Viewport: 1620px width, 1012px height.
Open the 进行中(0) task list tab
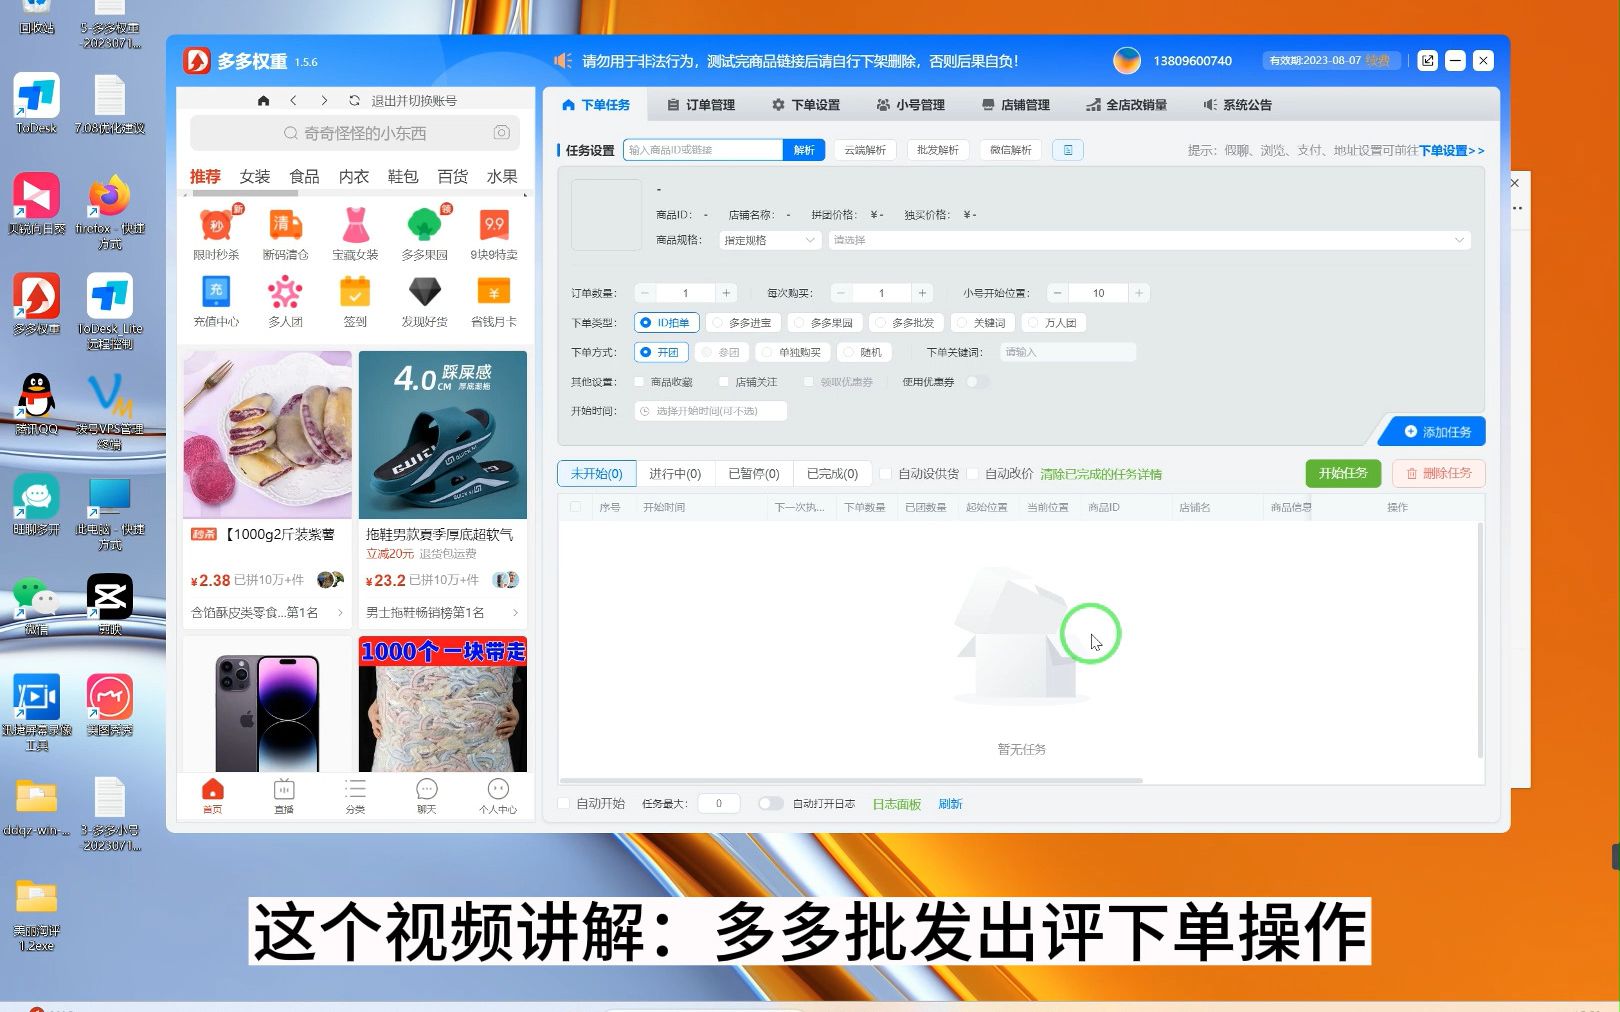coord(675,474)
